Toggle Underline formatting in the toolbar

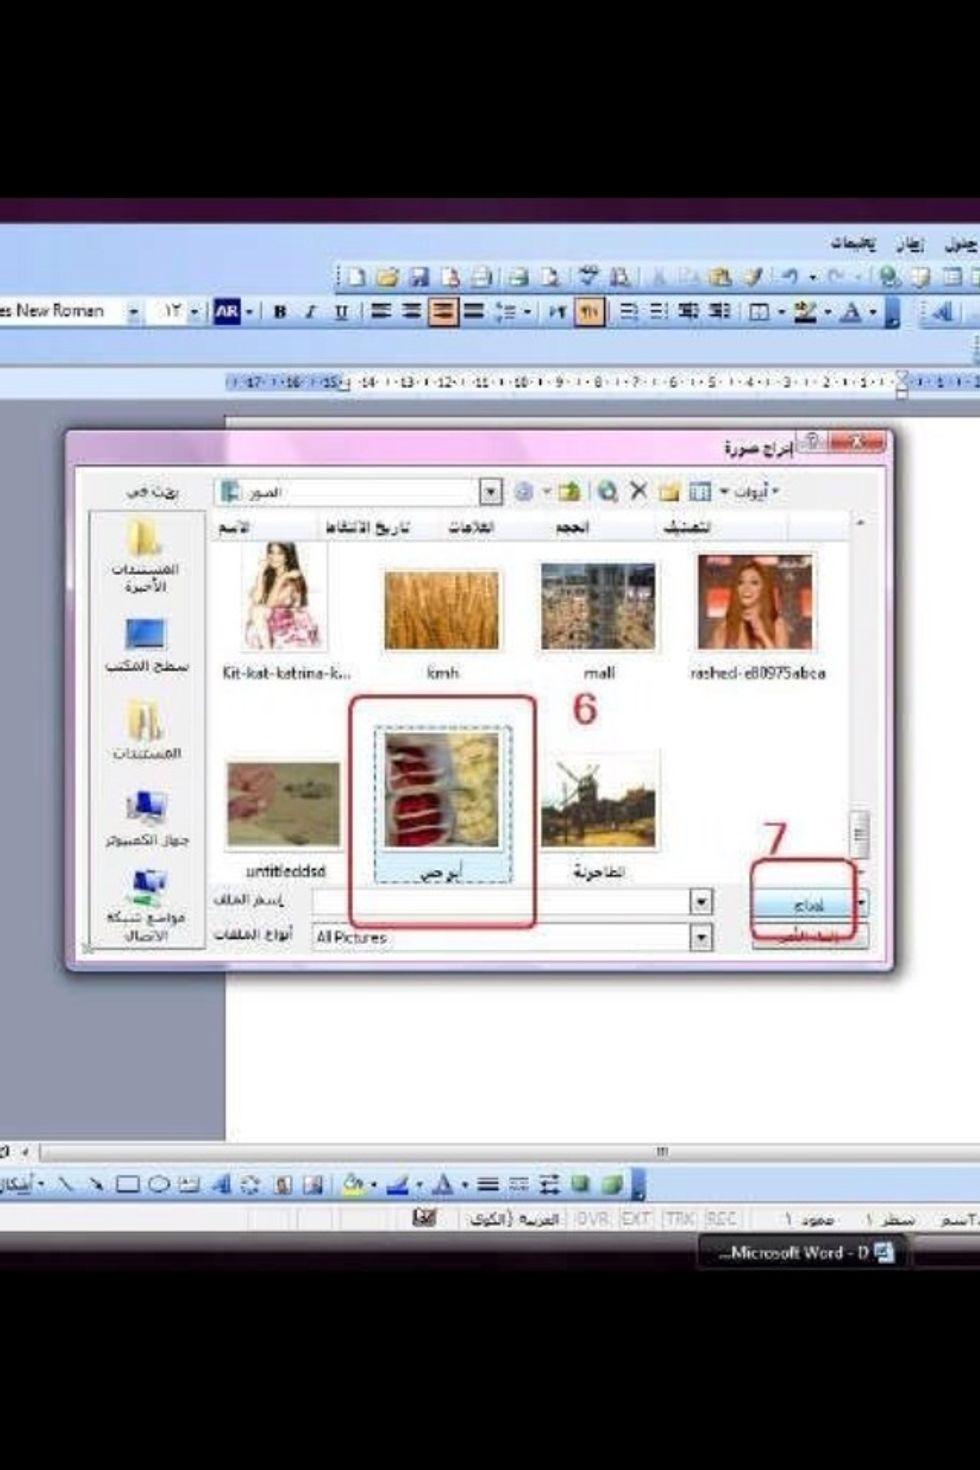point(341,312)
